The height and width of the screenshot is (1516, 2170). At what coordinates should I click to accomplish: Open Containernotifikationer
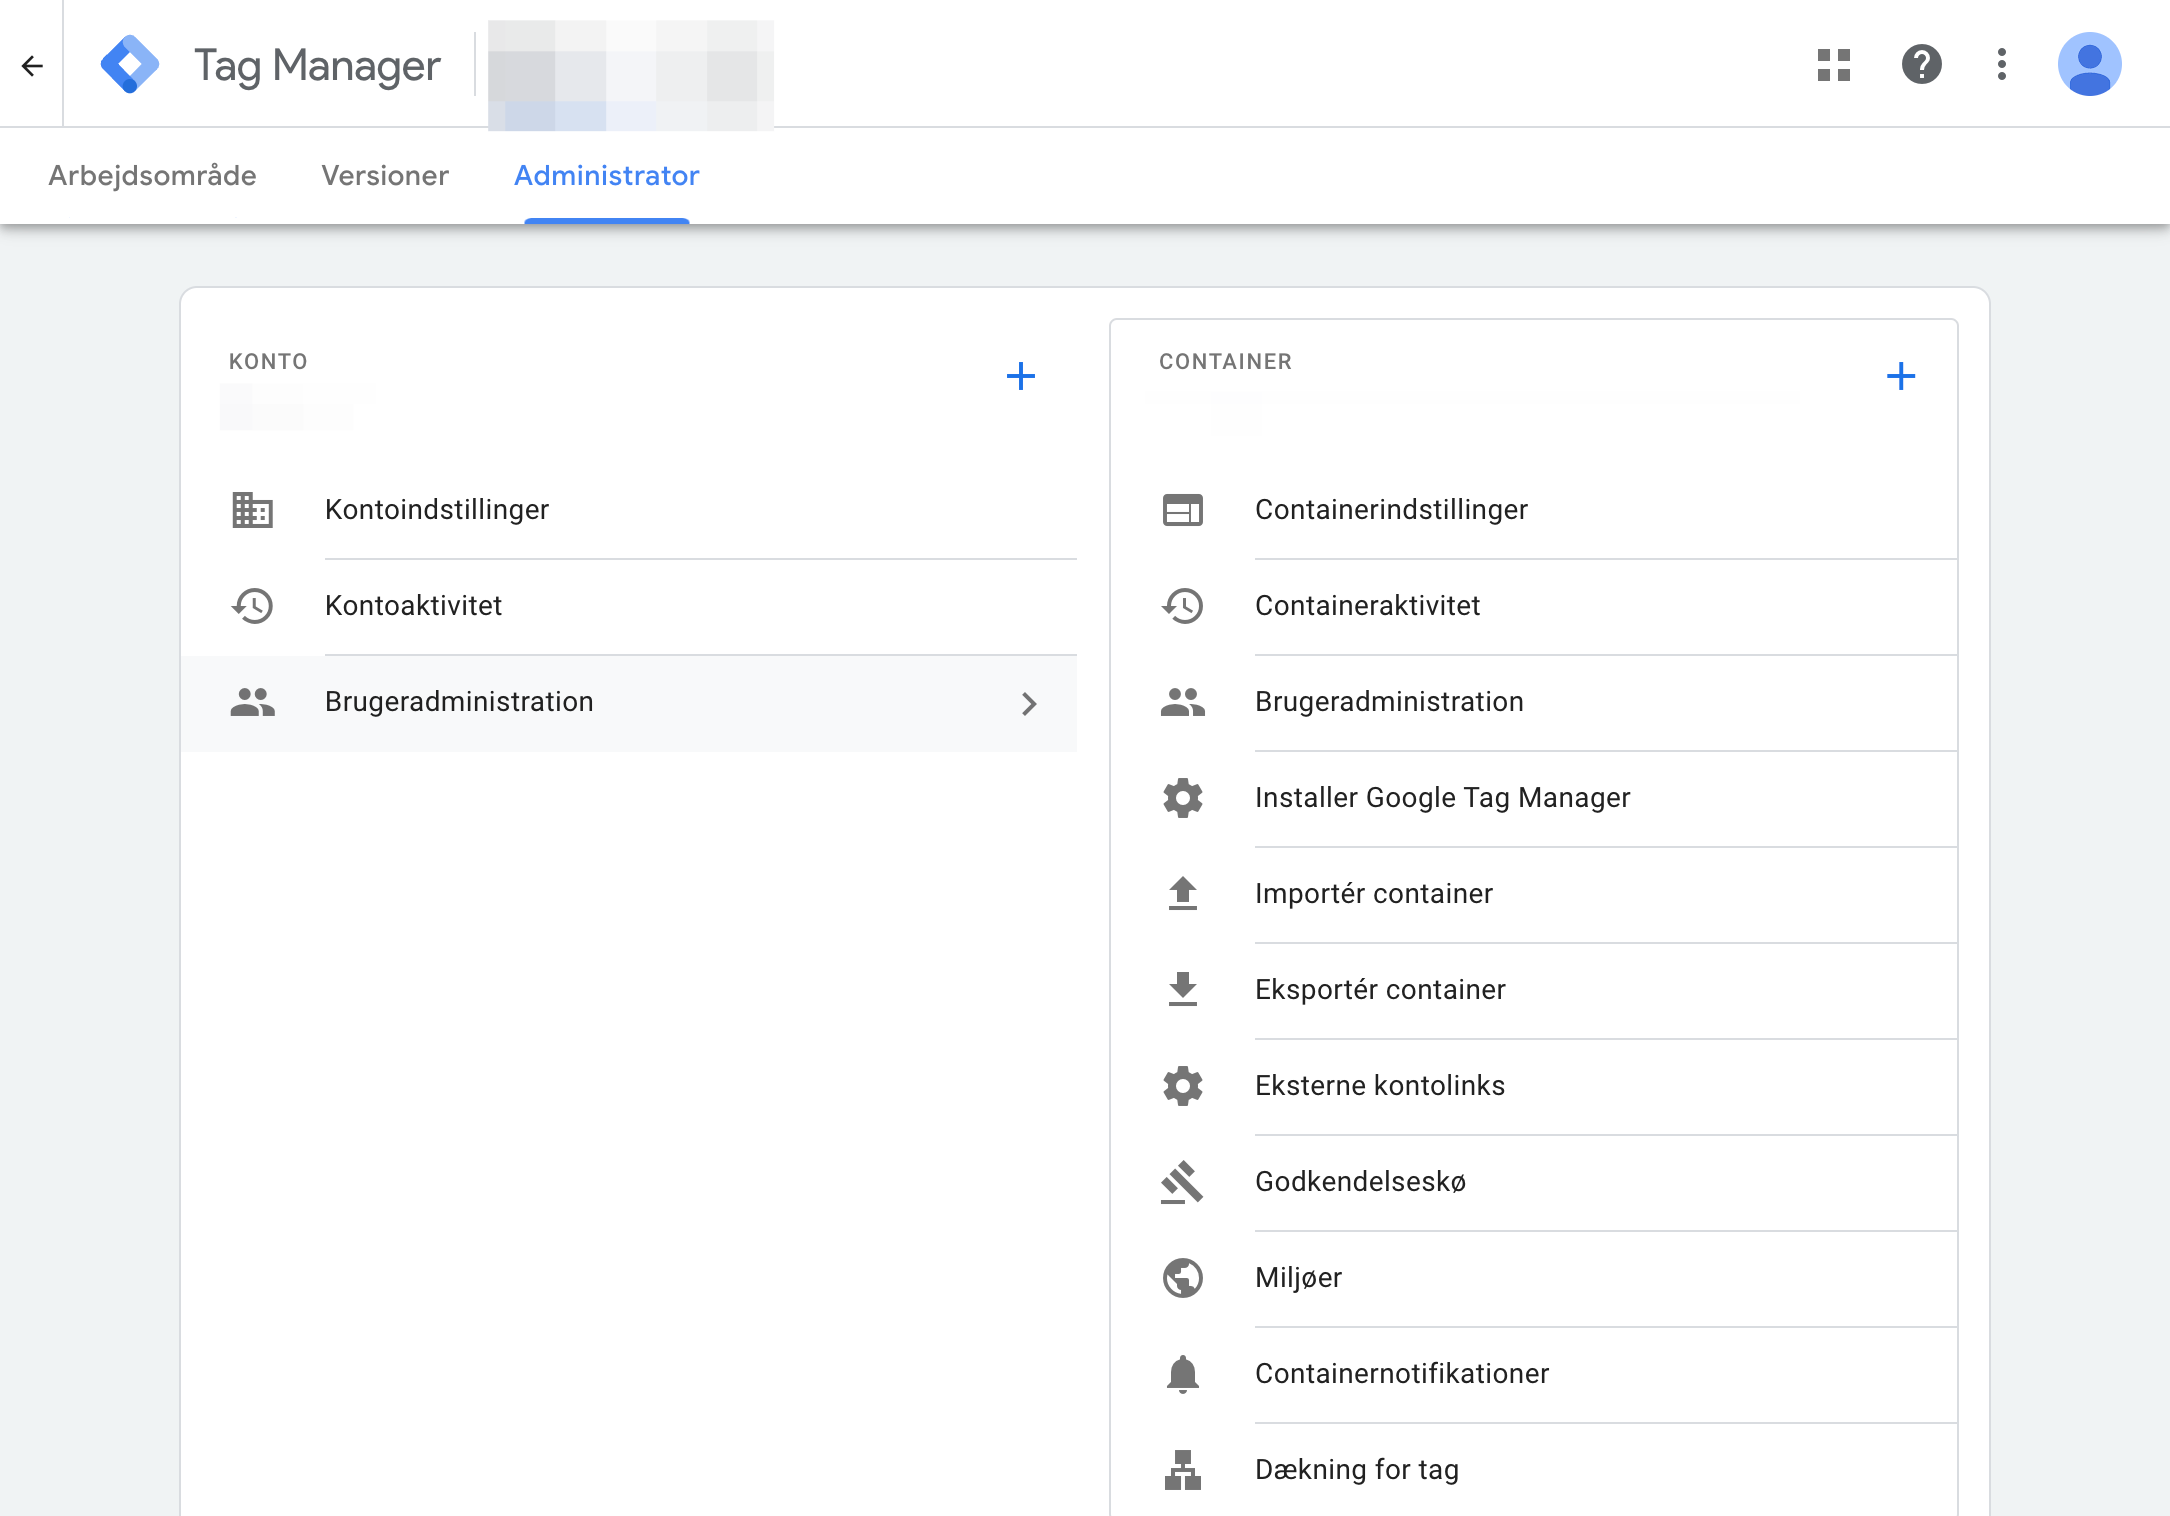pos(1534,1374)
